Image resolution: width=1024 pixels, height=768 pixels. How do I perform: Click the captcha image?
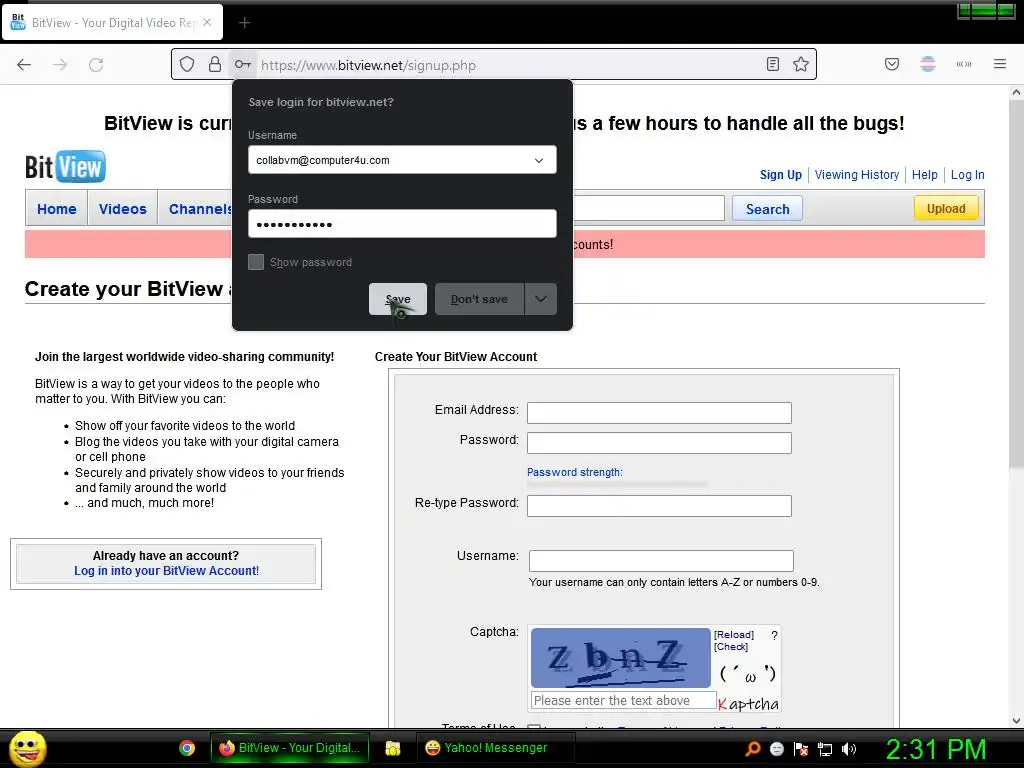coord(620,658)
